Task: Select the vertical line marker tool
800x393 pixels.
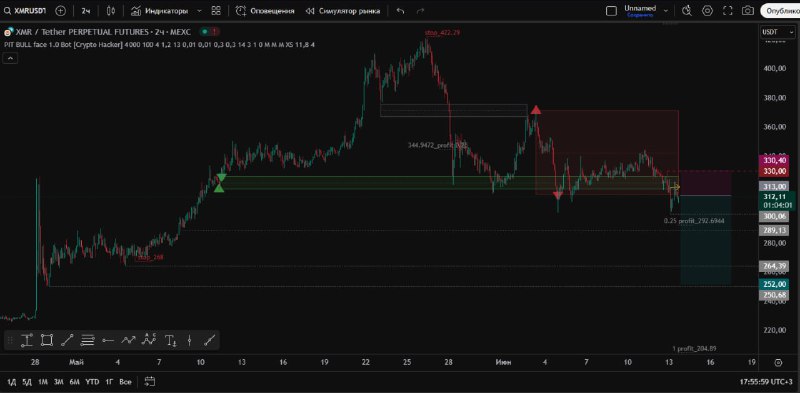Action: click(190, 340)
